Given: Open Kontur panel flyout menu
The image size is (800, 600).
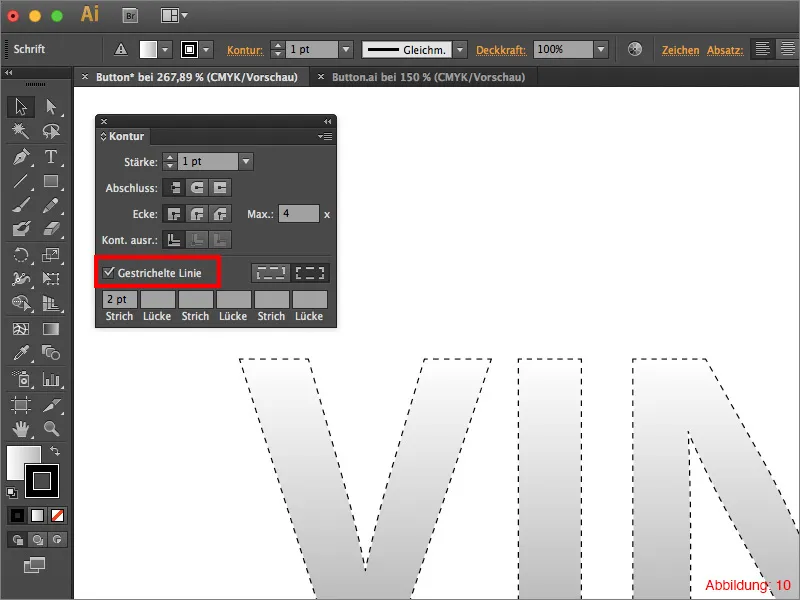Looking at the screenshot, I should 325,136.
